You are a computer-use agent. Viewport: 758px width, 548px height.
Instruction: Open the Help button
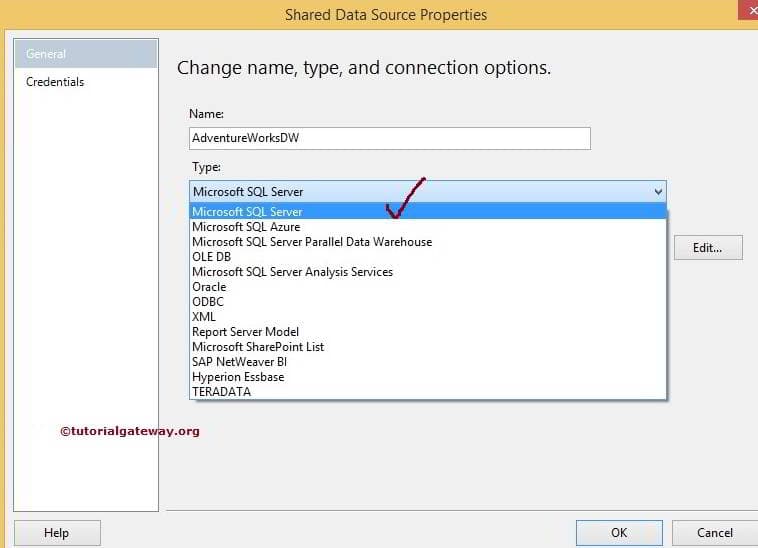point(57,533)
